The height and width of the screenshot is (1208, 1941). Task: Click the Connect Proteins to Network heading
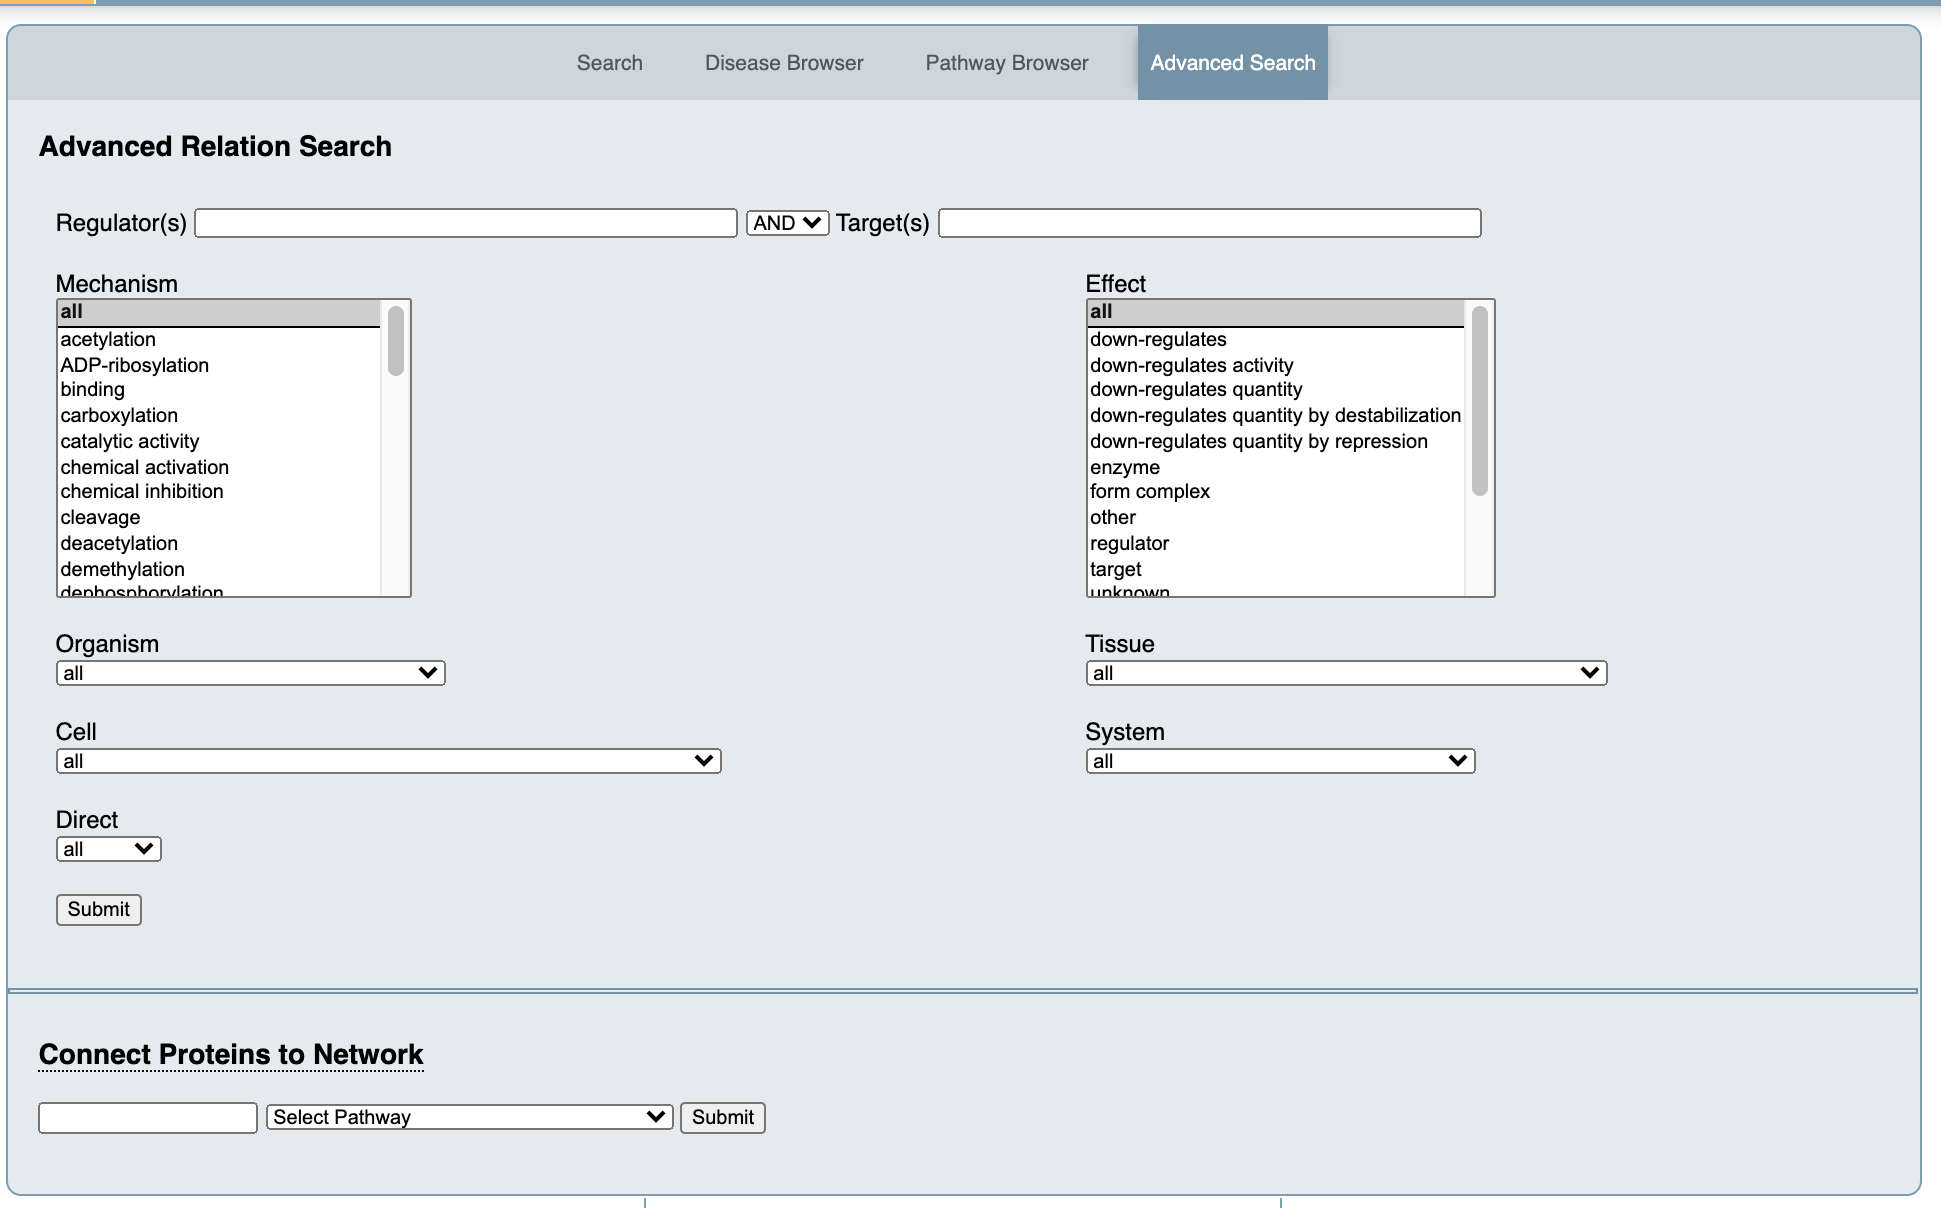pos(231,1055)
